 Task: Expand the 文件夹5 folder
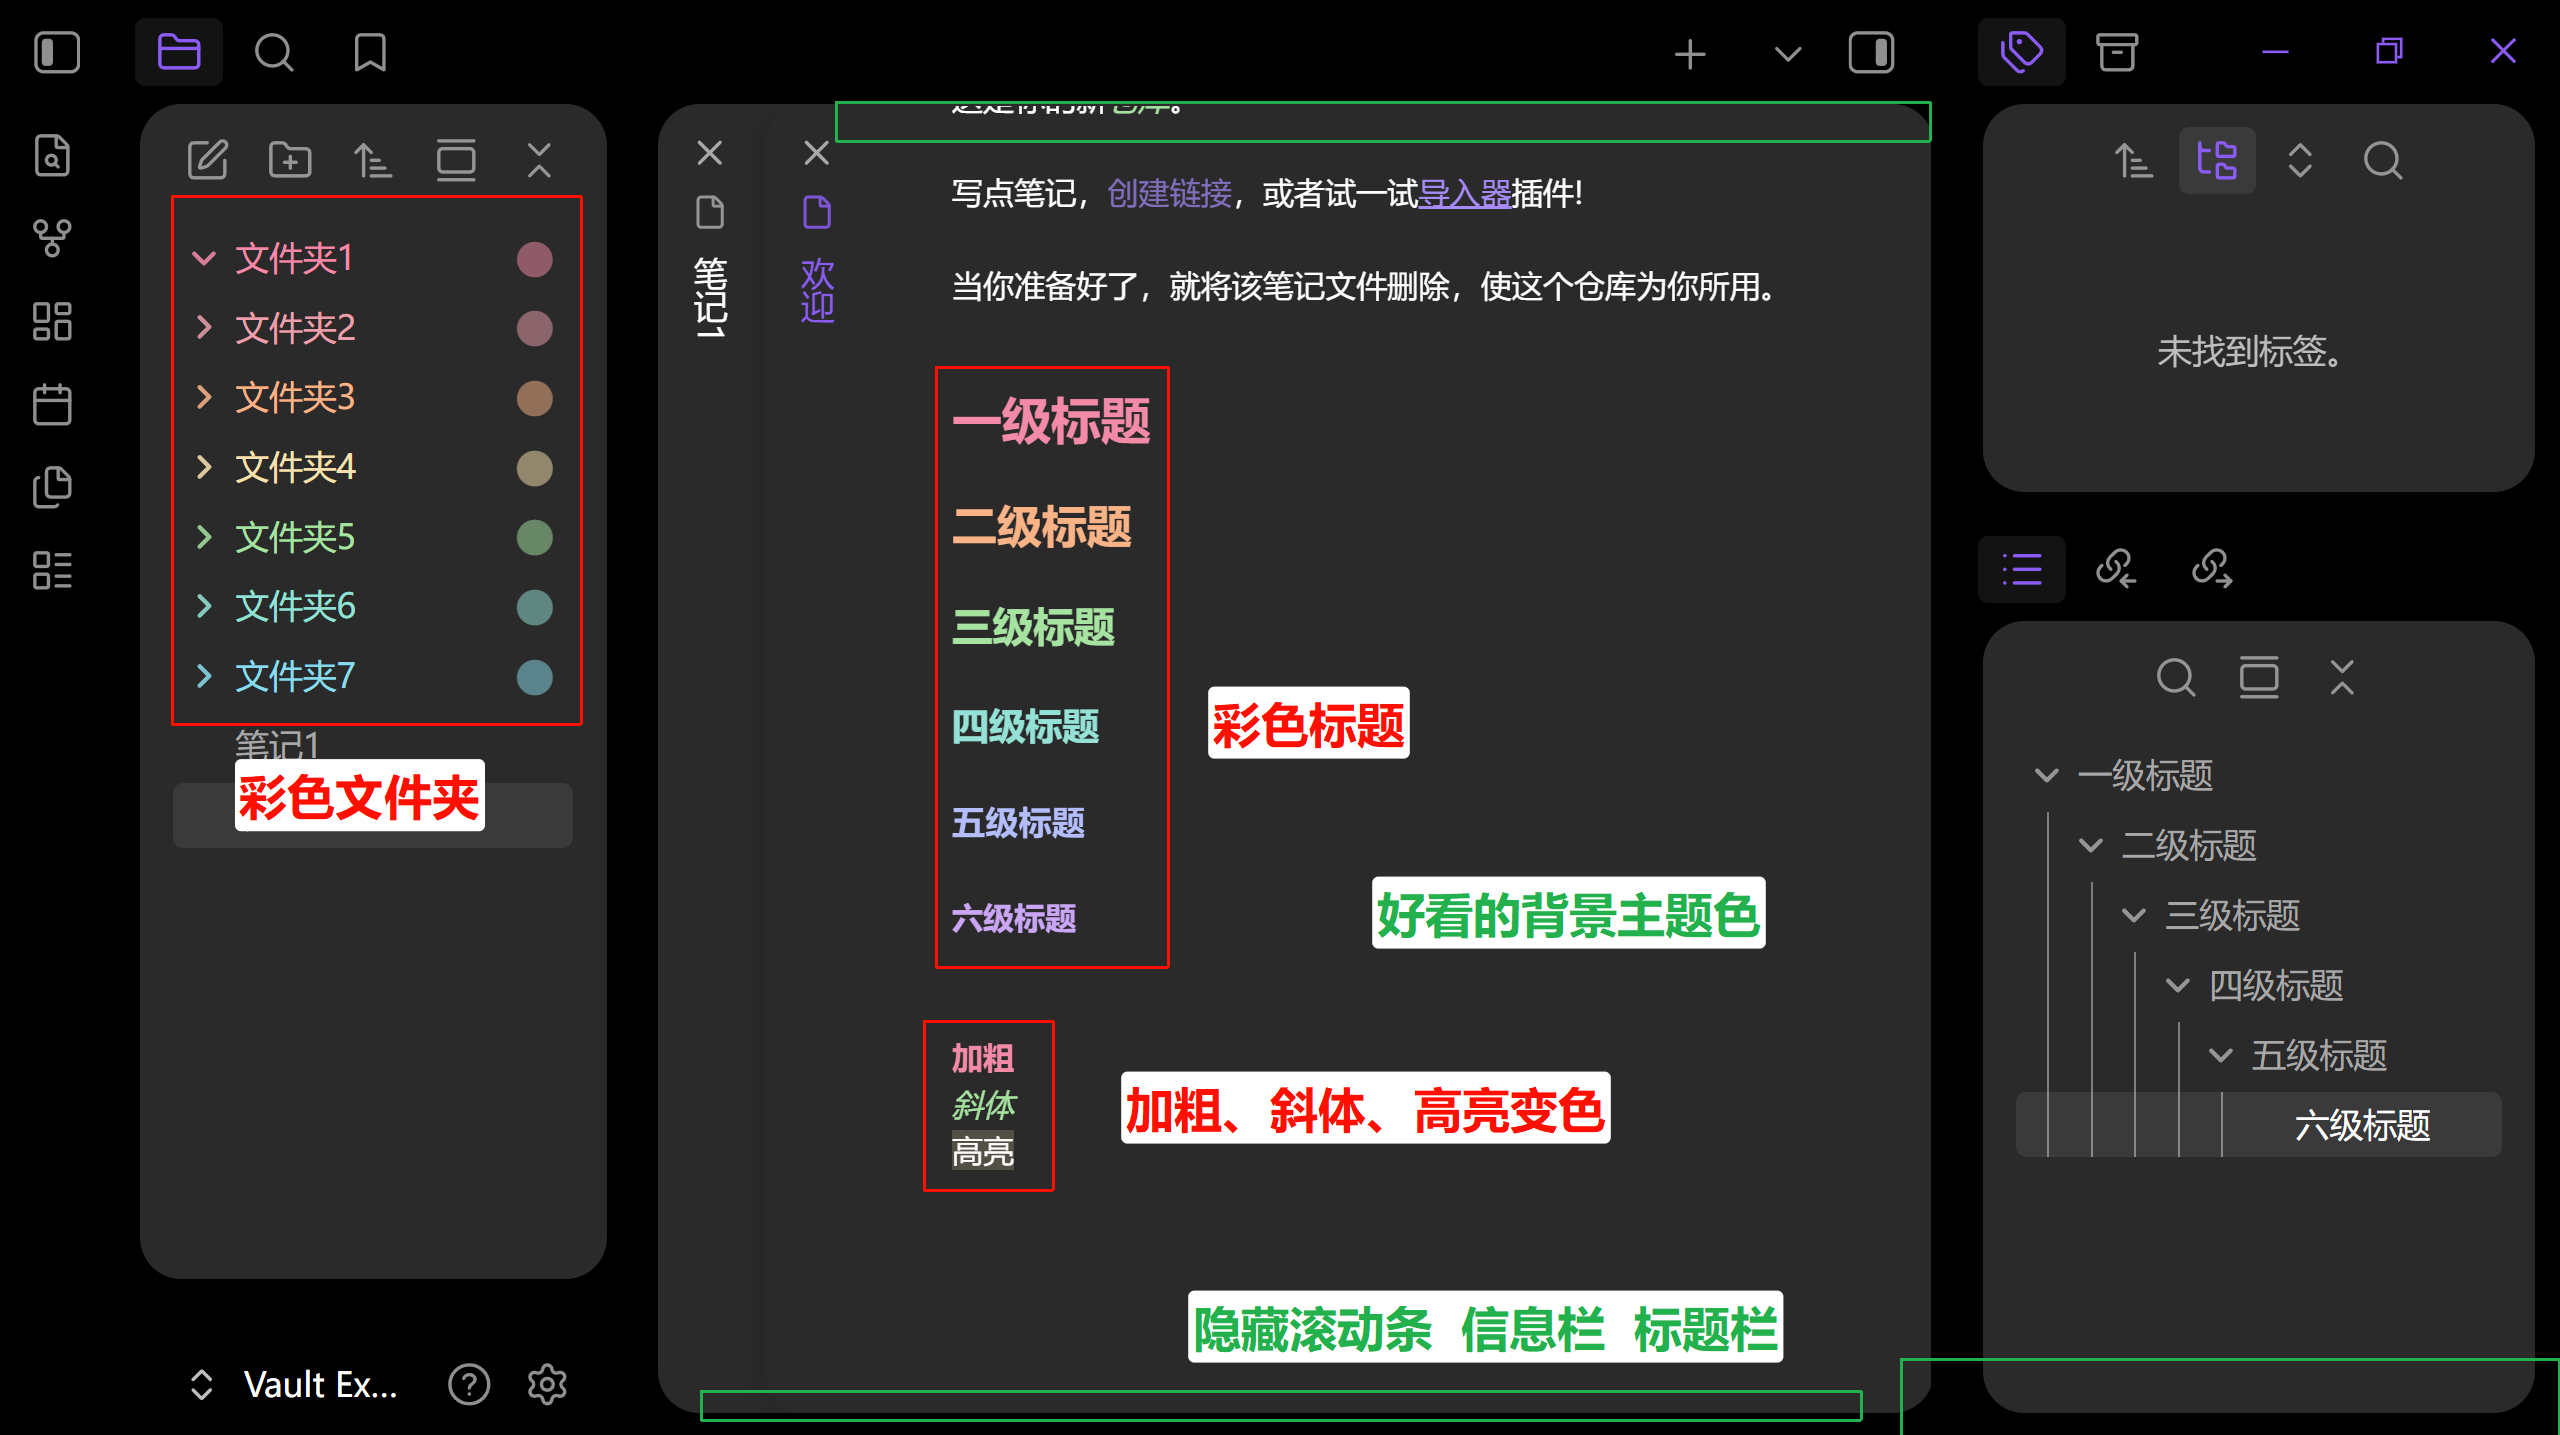tap(204, 537)
